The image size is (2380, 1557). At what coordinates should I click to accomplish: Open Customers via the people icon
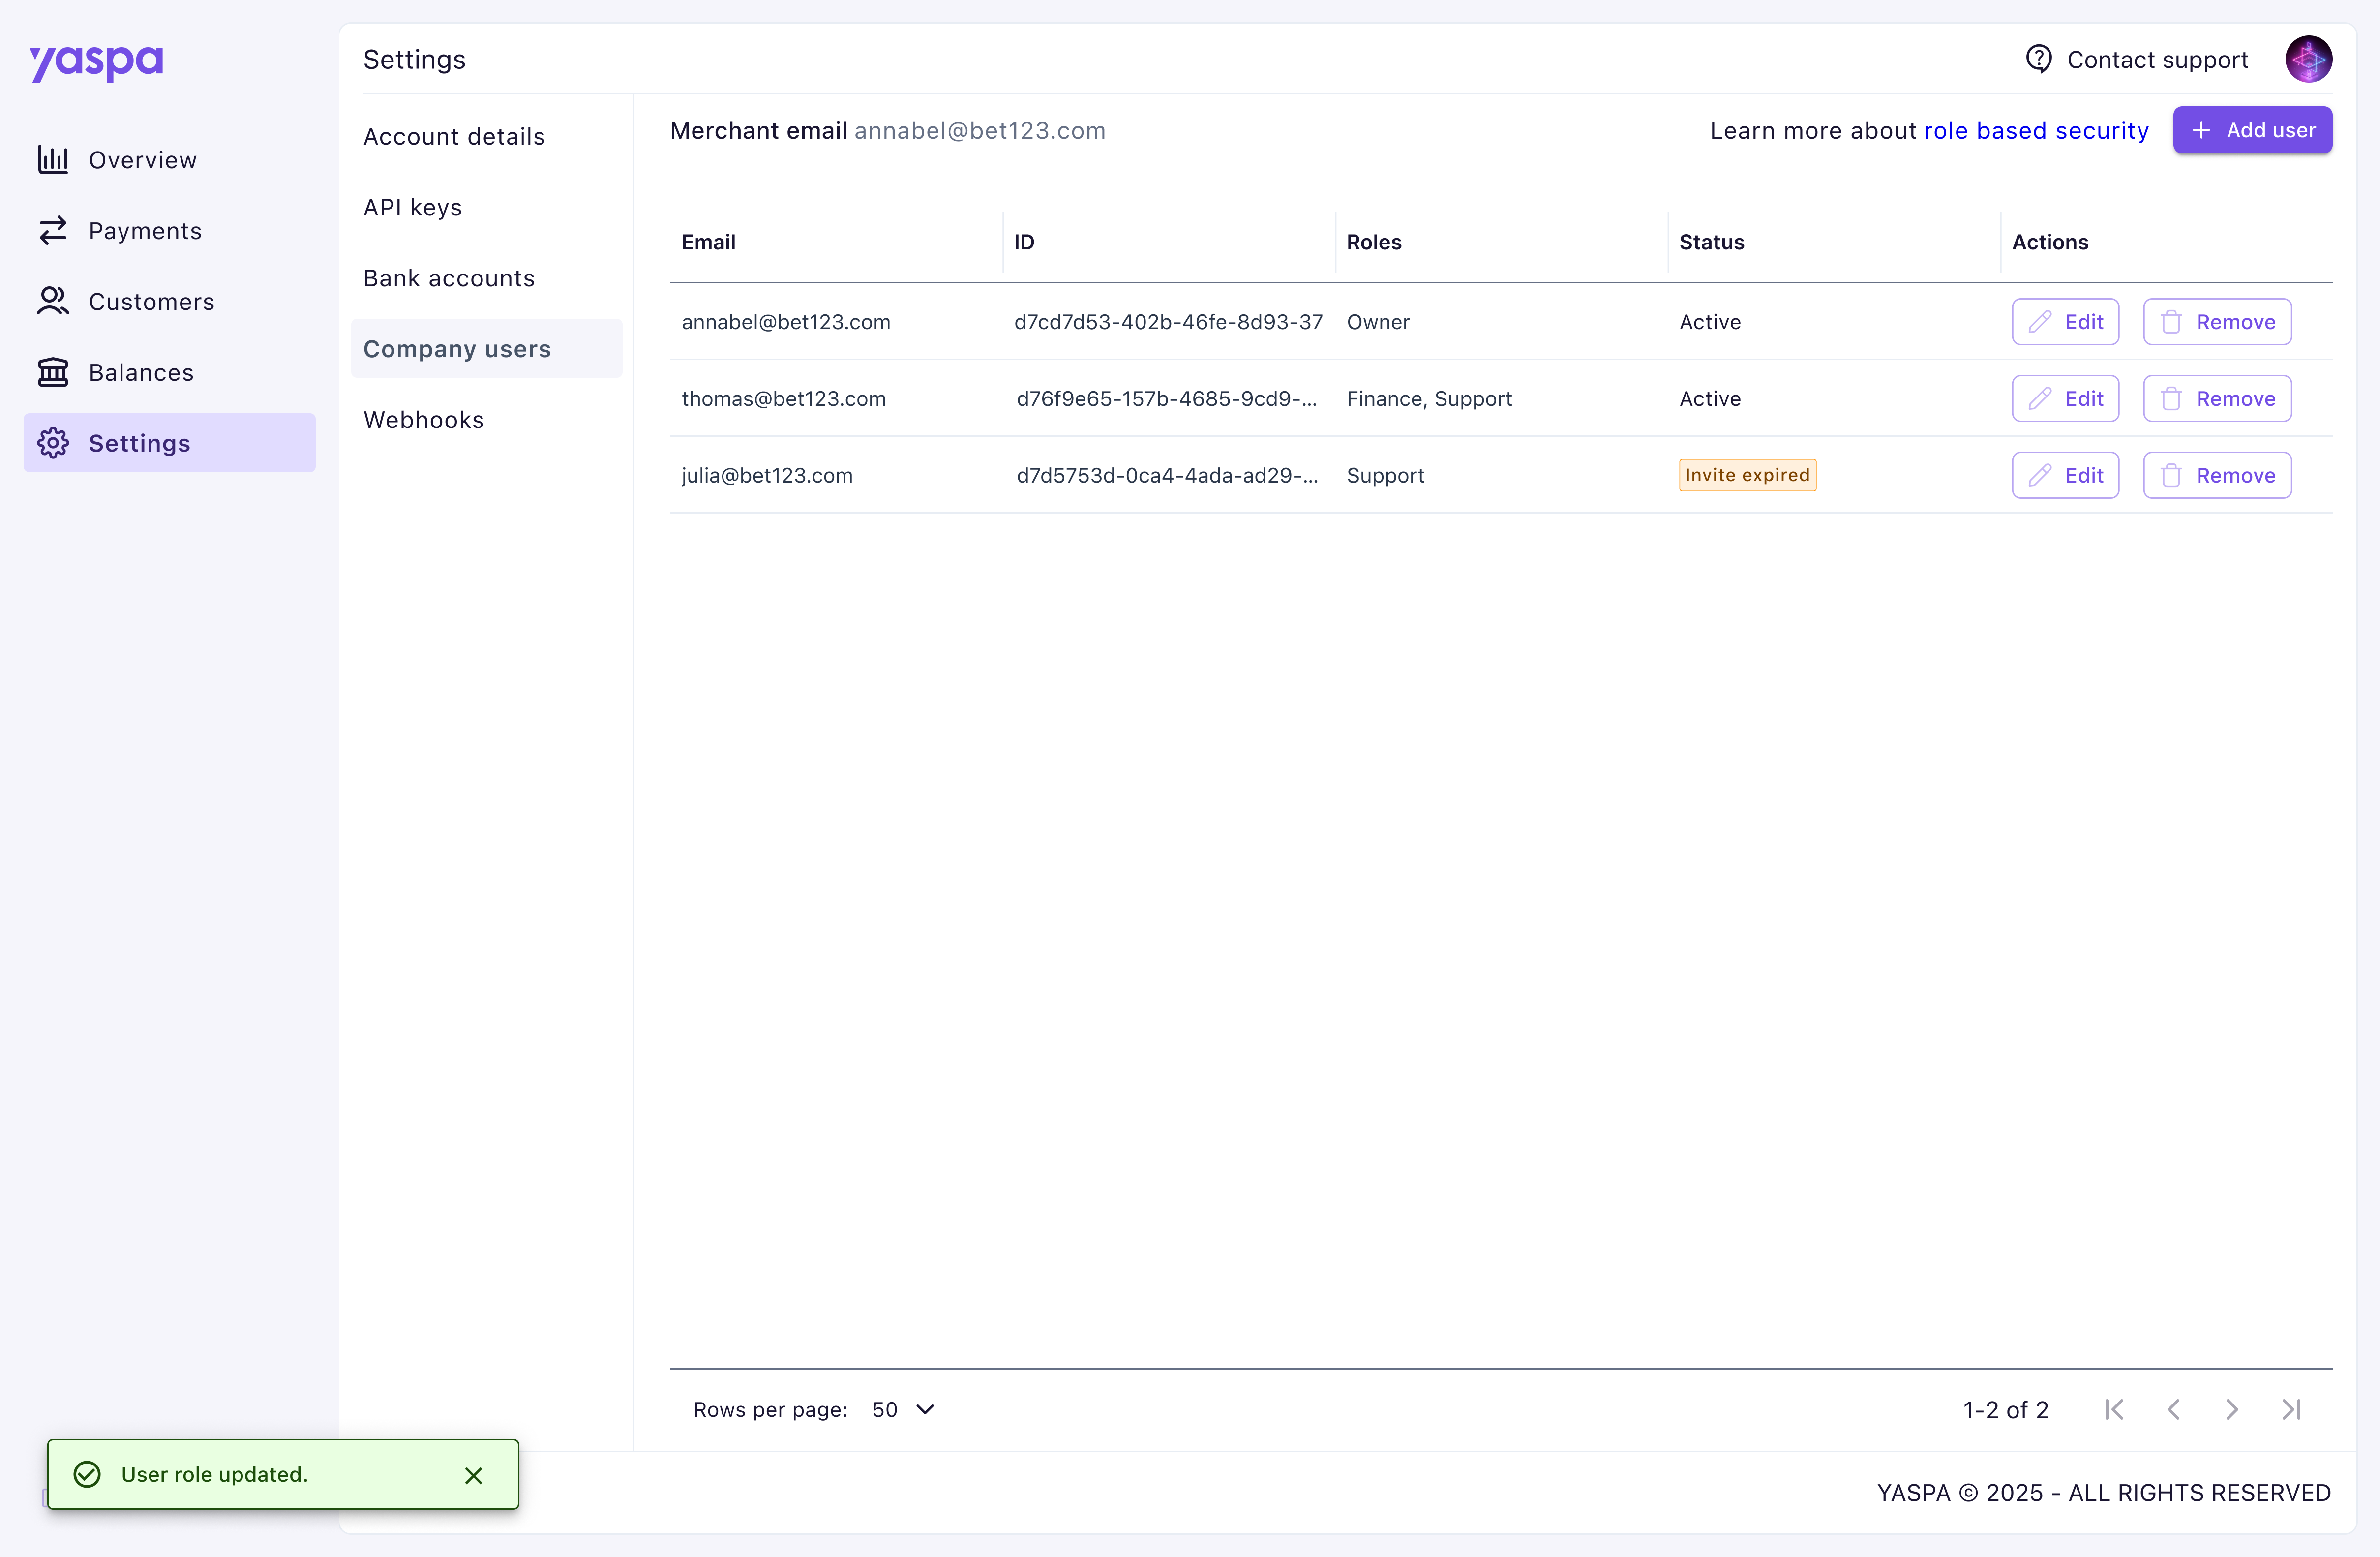click(53, 301)
